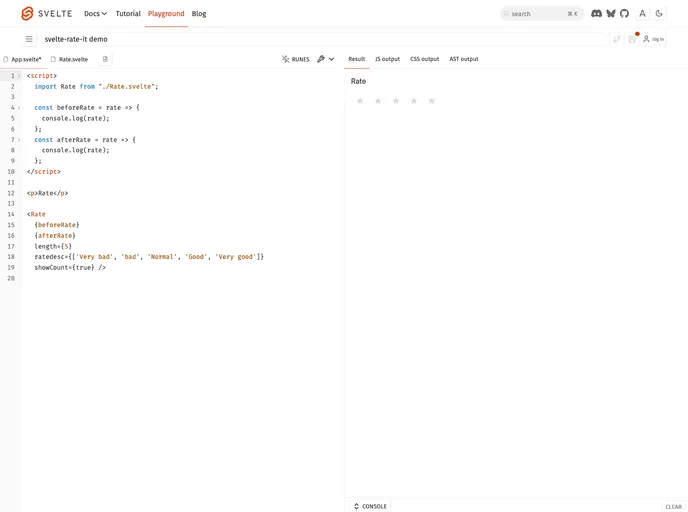The image size is (688, 512).
Task: Click the 'showCount={true}' code line
Action: pos(70,267)
